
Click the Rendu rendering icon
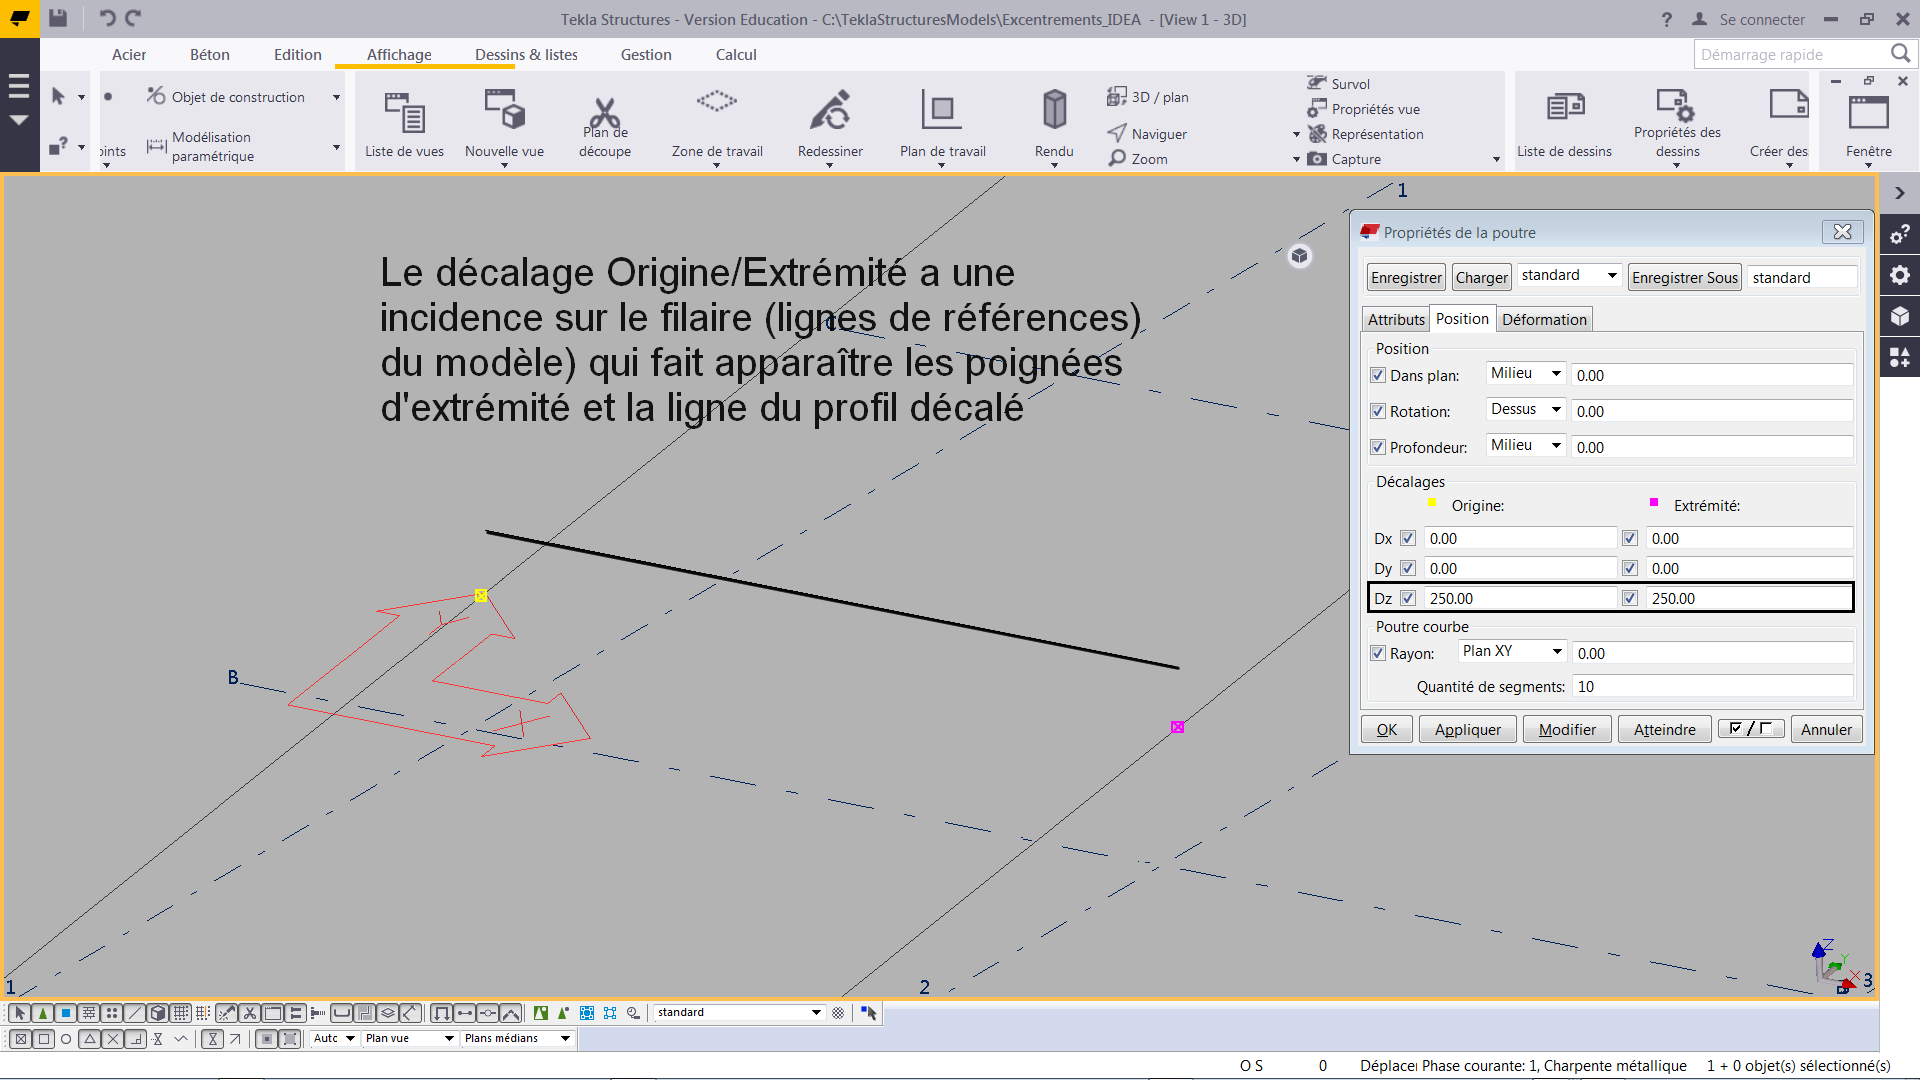click(1054, 109)
